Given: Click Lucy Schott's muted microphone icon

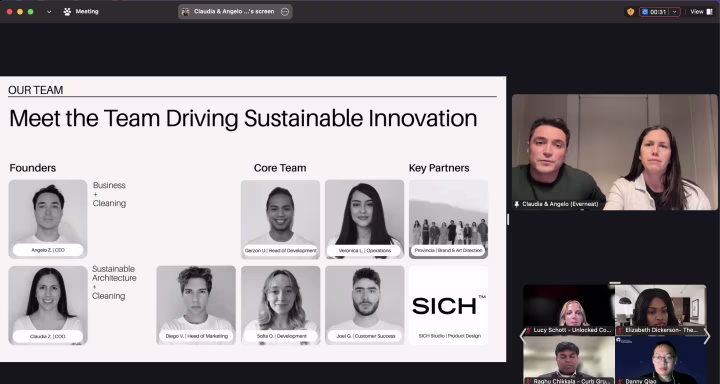Looking at the screenshot, I should 529,330.
